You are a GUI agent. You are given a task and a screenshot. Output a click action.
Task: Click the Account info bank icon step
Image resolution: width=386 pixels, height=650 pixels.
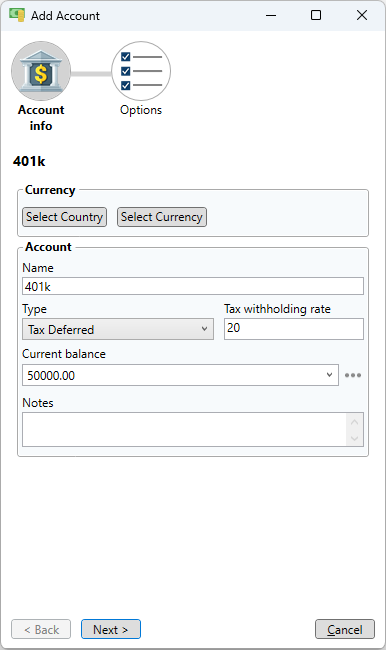tap(41, 71)
